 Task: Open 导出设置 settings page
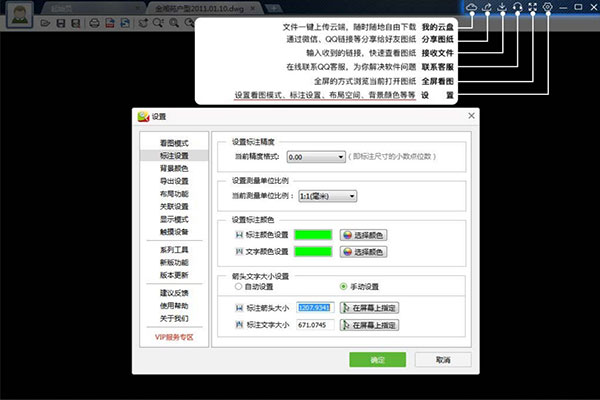(174, 181)
